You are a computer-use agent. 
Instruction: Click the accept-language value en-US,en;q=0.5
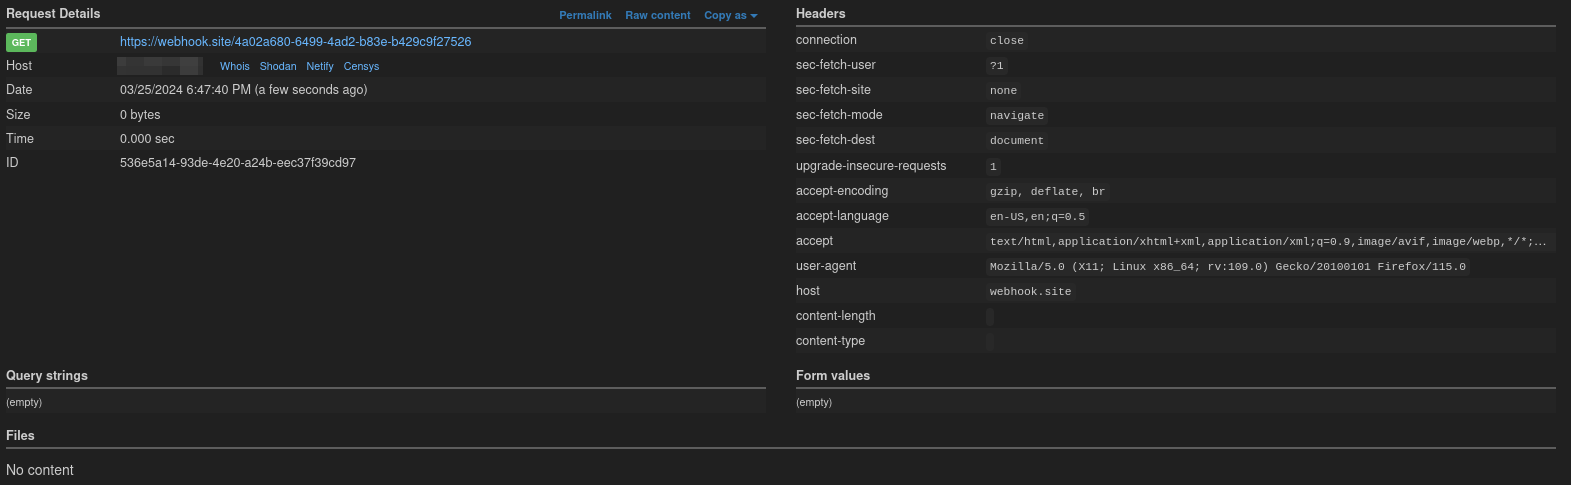click(1037, 217)
